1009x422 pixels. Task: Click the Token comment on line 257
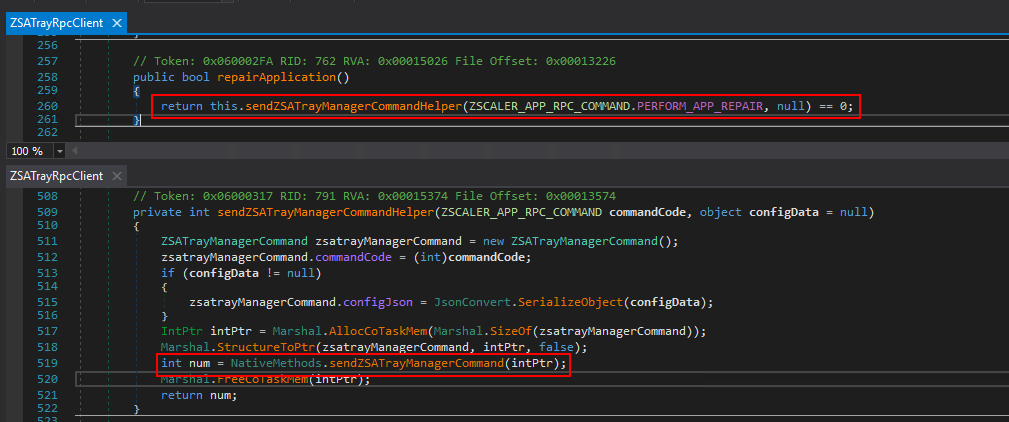pyautogui.click(x=375, y=61)
